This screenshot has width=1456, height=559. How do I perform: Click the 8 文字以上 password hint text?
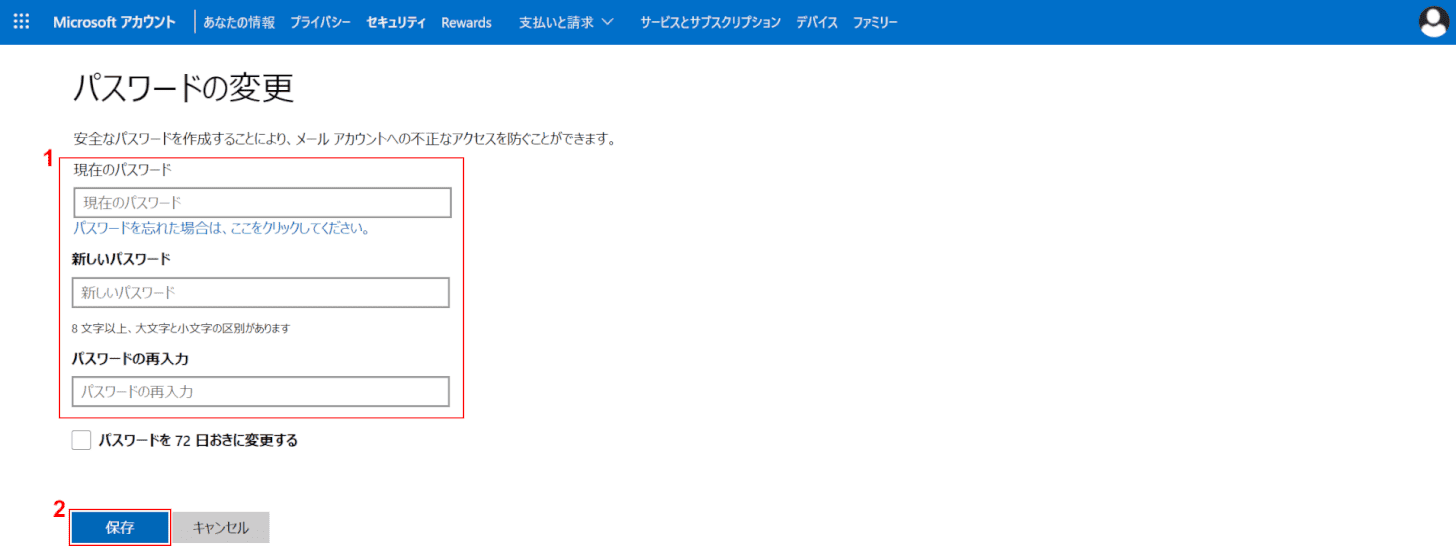click(x=181, y=328)
